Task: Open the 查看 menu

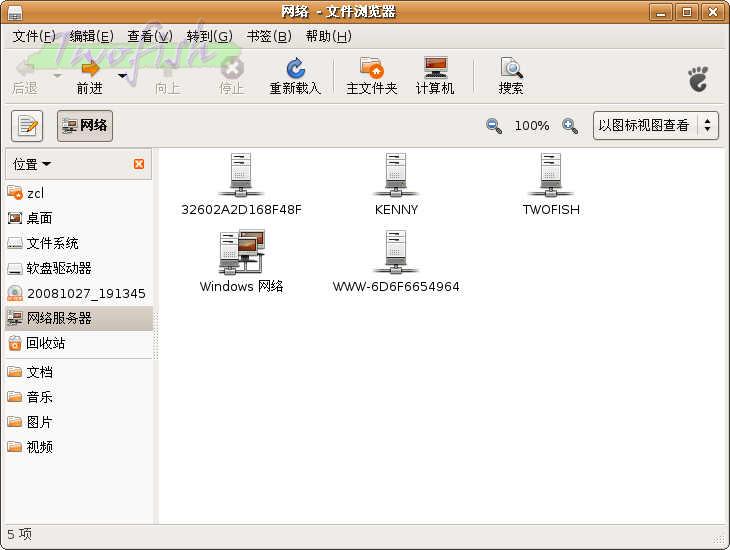Action: click(150, 36)
